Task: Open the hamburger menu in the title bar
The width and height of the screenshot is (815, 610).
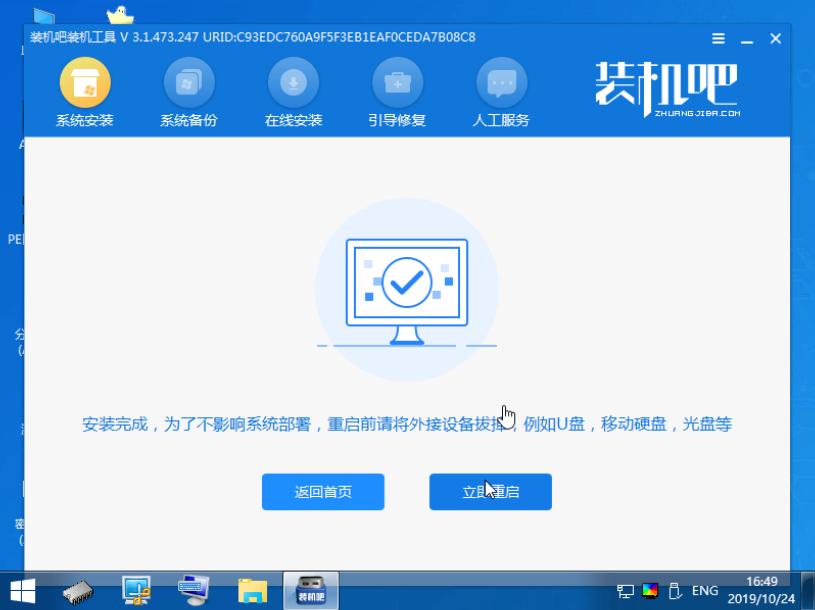Action: pyautogui.click(x=718, y=38)
